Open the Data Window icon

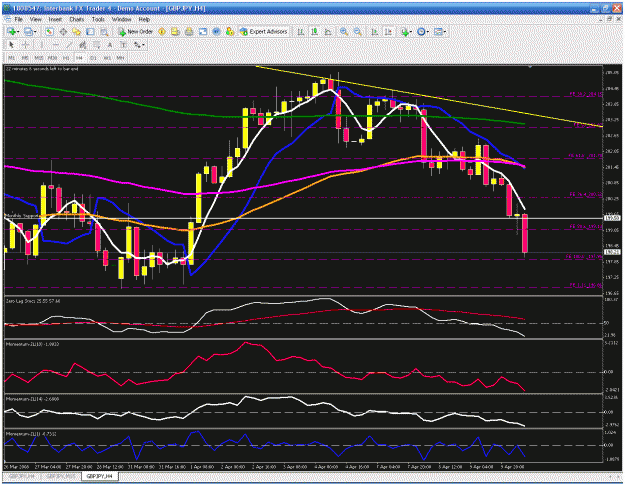click(63, 31)
